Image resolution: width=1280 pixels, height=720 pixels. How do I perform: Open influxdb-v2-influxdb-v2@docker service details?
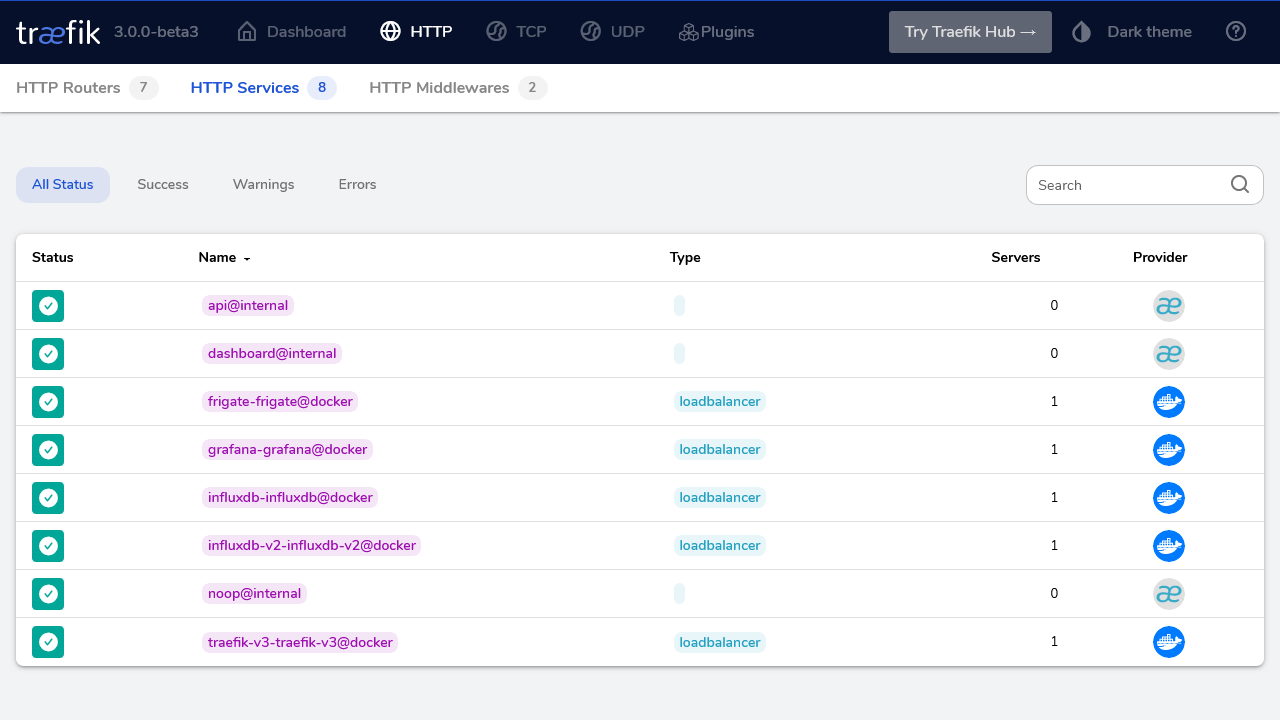311,546
